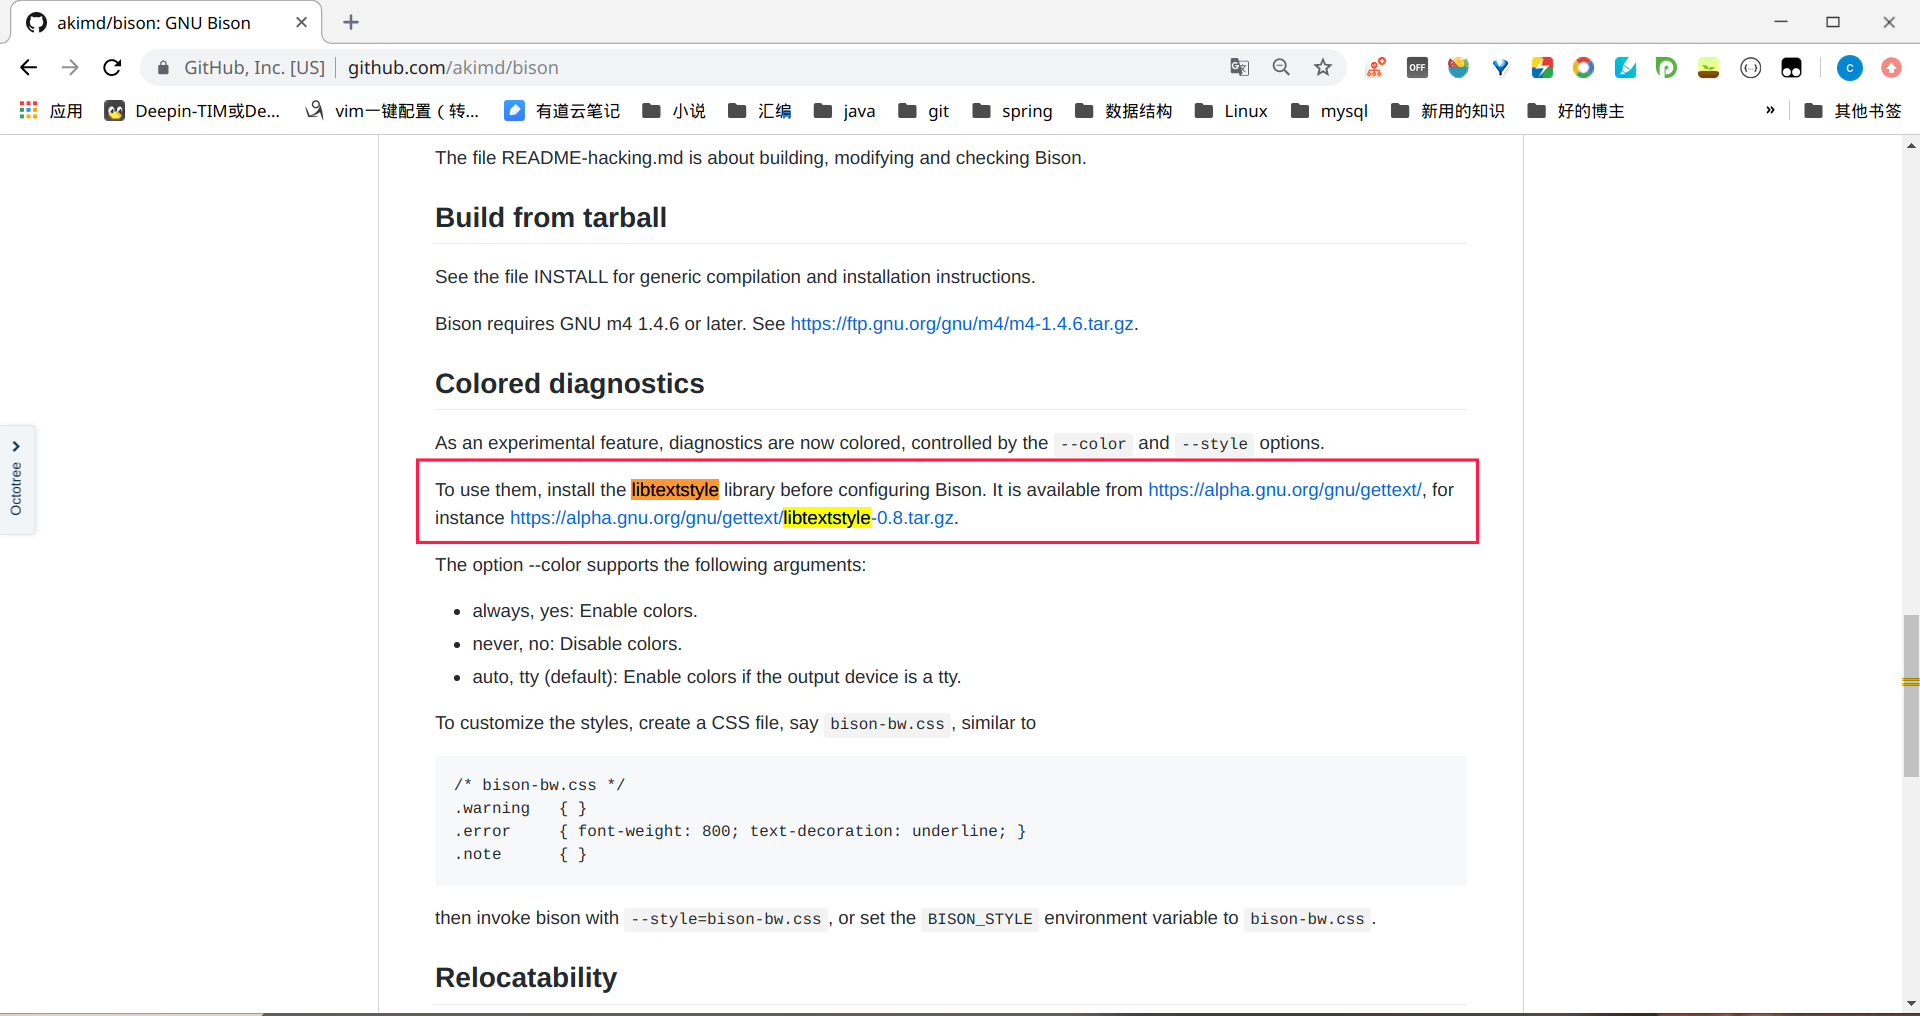Open the 数据结构 bookmark folder

point(1124,111)
